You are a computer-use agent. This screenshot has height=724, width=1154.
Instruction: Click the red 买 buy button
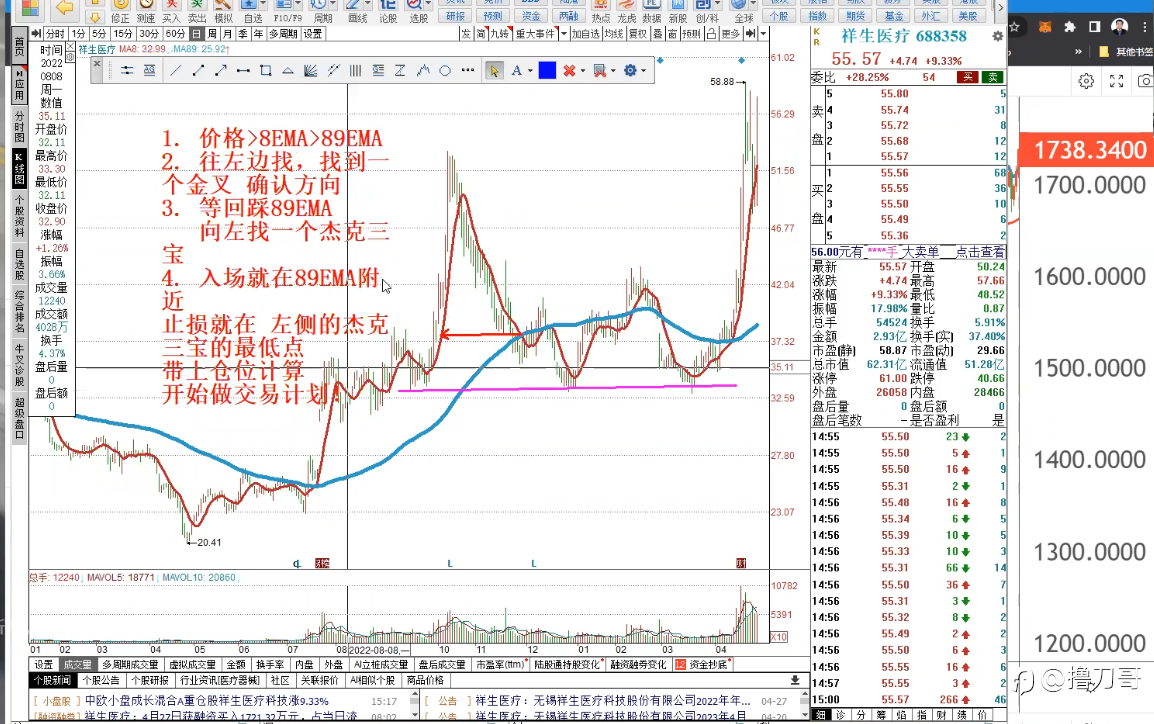point(968,77)
